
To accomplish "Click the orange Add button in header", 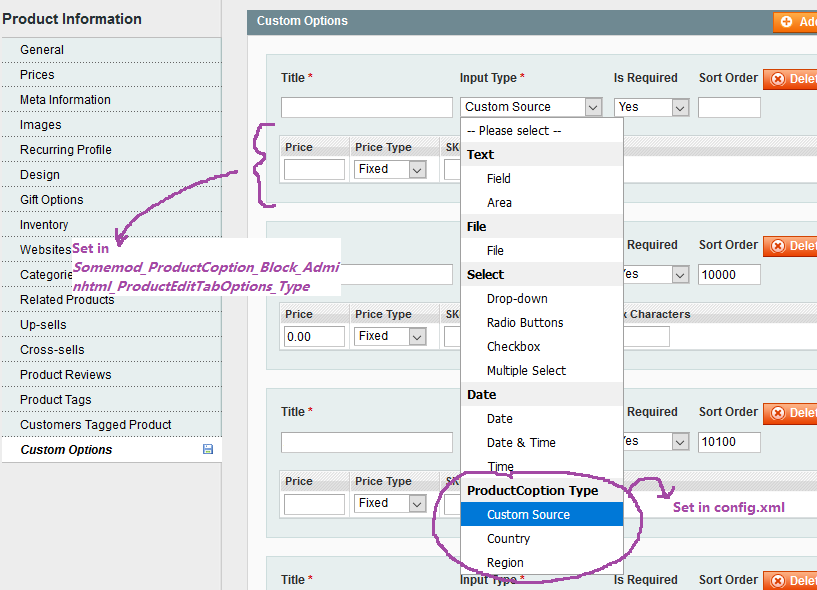I will click(x=796, y=21).
